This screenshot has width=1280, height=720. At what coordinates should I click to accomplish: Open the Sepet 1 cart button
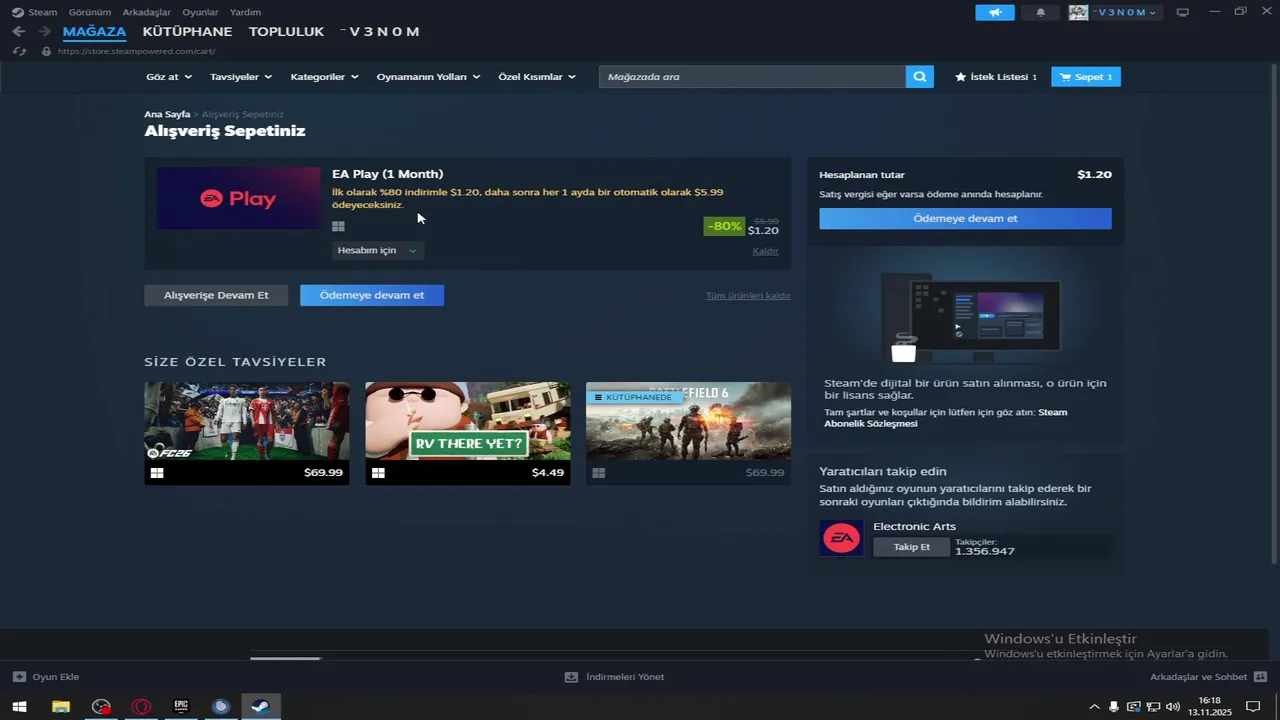tap(1086, 77)
